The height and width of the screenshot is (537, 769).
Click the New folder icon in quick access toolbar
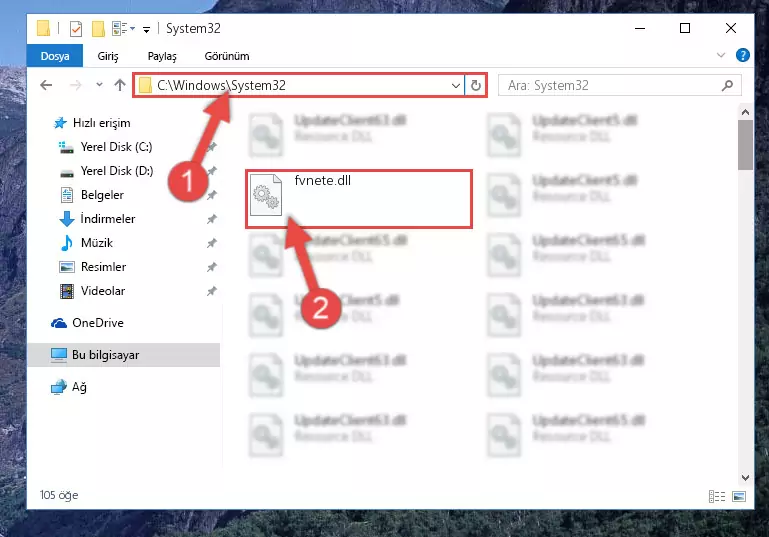(x=98, y=28)
